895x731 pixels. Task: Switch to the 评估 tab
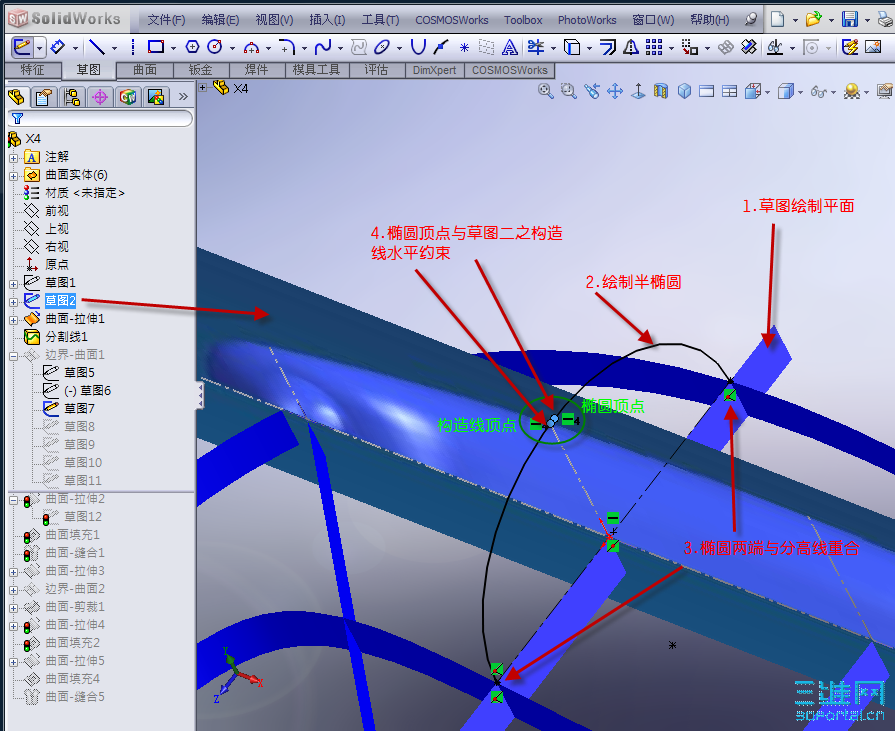click(x=377, y=70)
